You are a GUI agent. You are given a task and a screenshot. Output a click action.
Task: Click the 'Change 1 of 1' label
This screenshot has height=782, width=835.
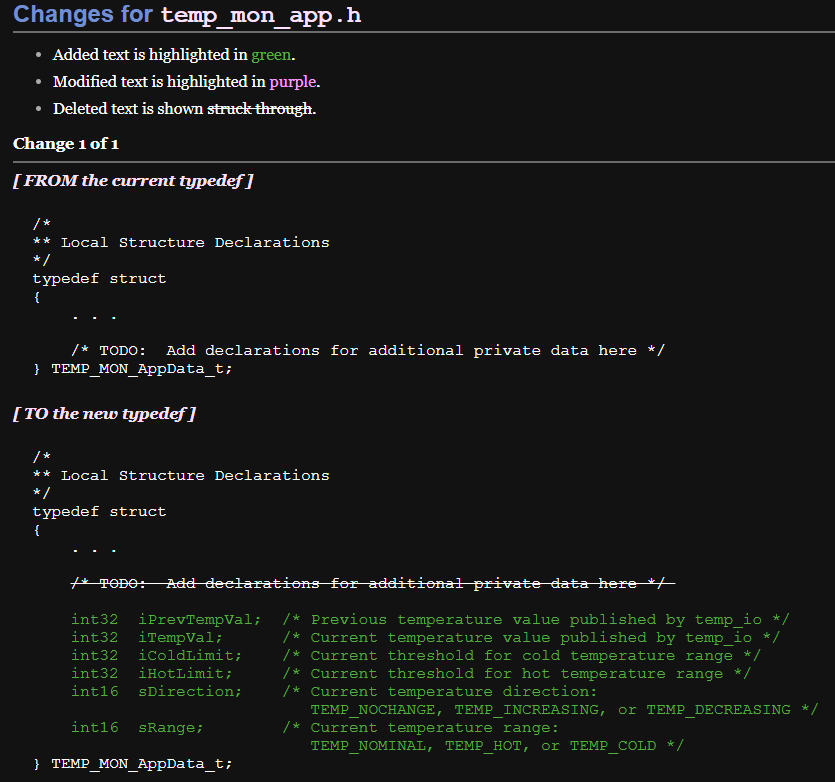point(66,144)
